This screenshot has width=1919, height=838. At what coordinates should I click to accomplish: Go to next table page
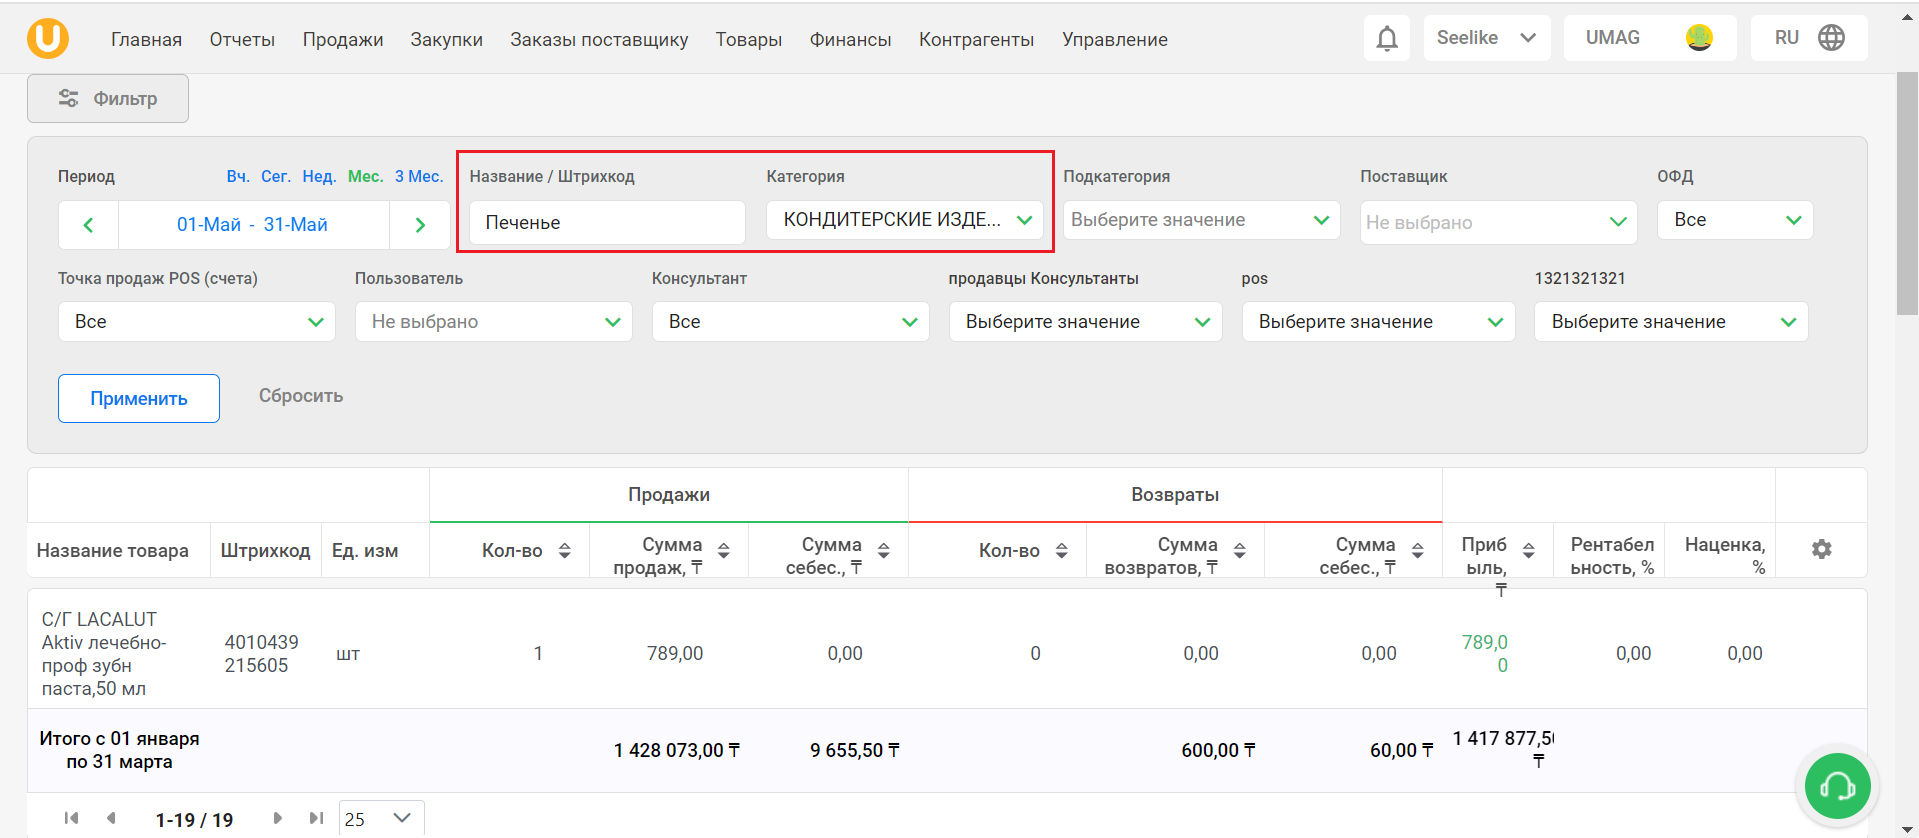[277, 818]
